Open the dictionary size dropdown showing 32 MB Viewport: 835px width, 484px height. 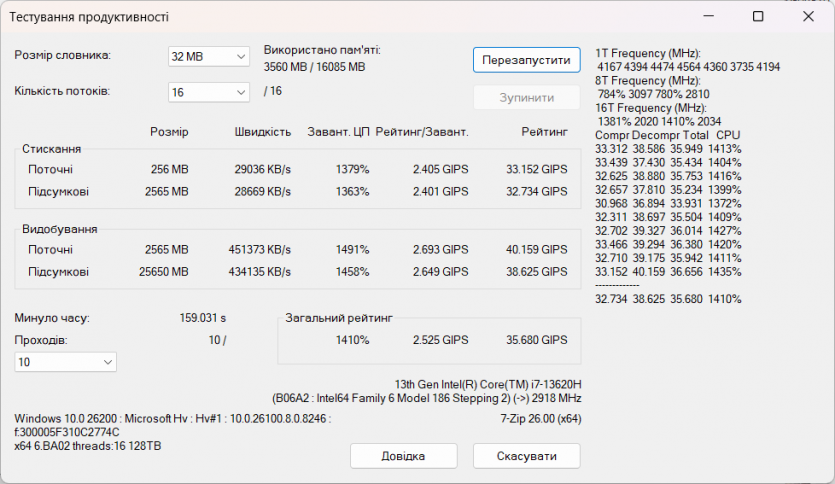tap(208, 57)
